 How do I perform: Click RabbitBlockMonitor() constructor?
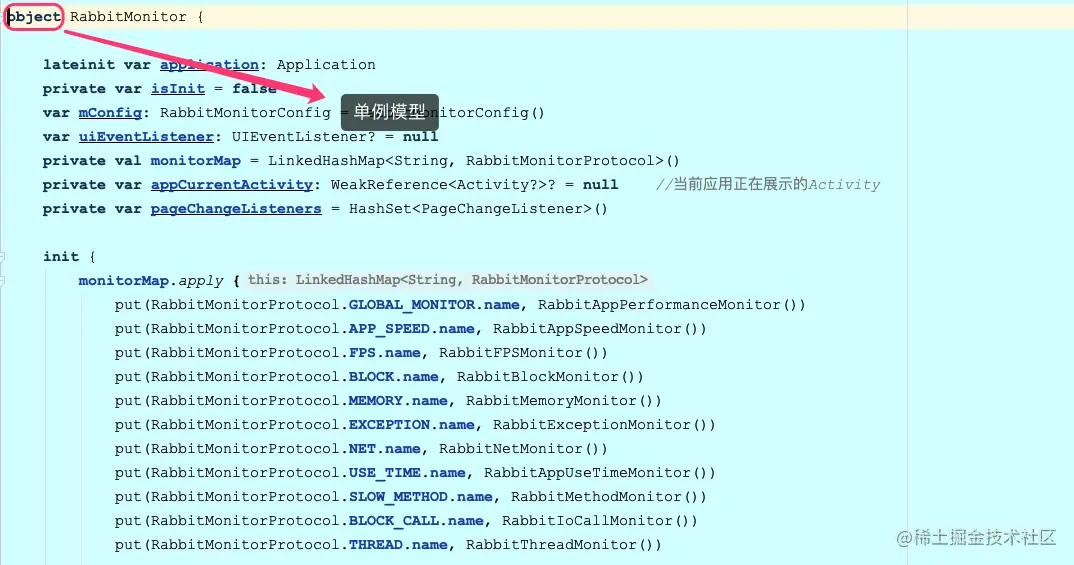click(550, 376)
